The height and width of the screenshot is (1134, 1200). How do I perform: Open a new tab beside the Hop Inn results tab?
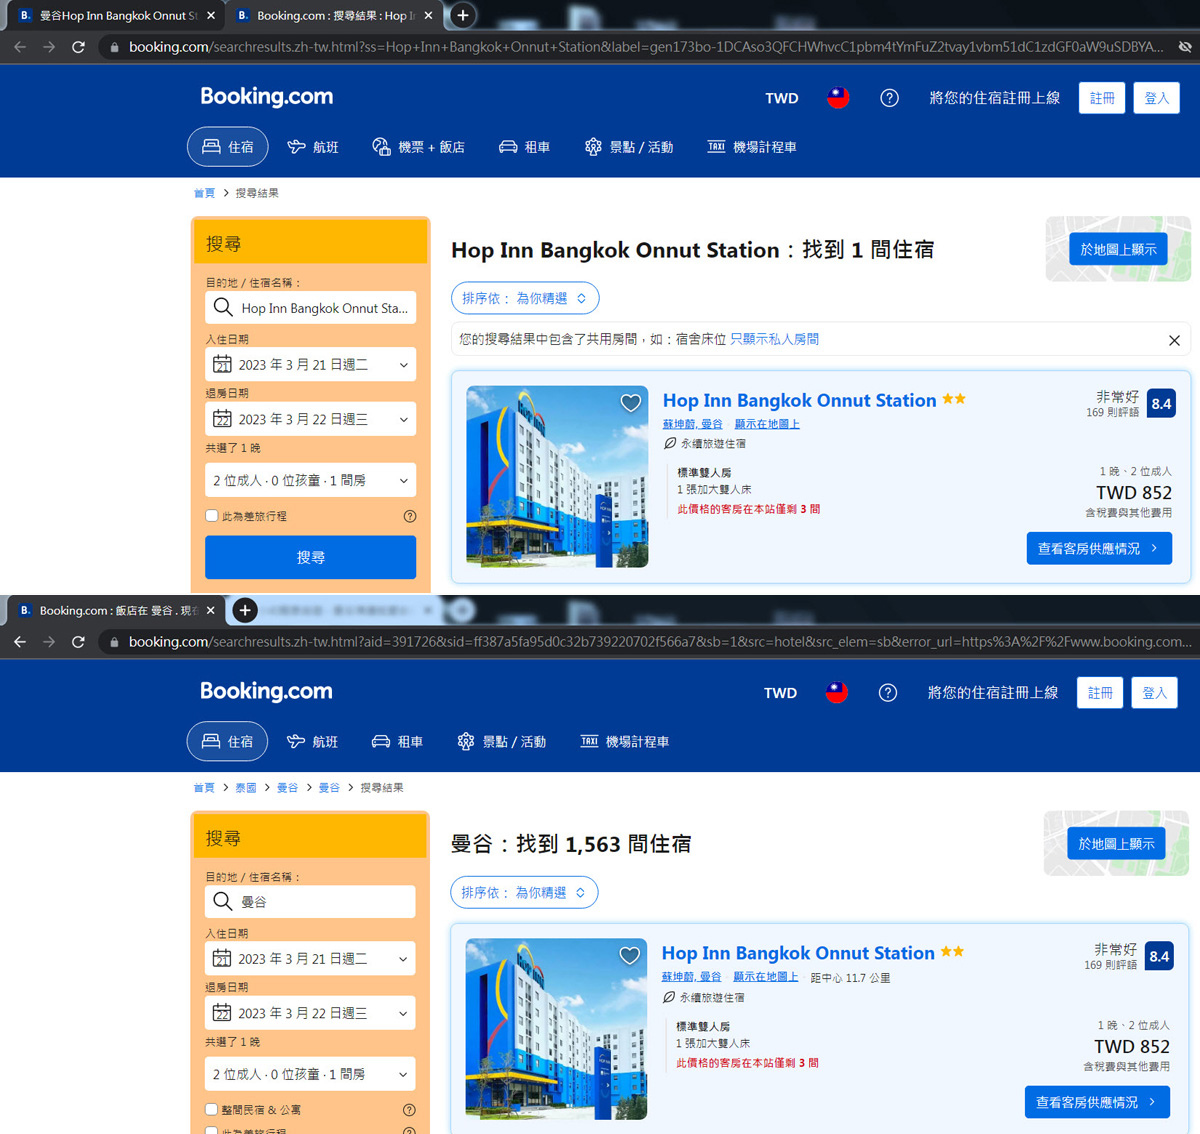point(462,15)
